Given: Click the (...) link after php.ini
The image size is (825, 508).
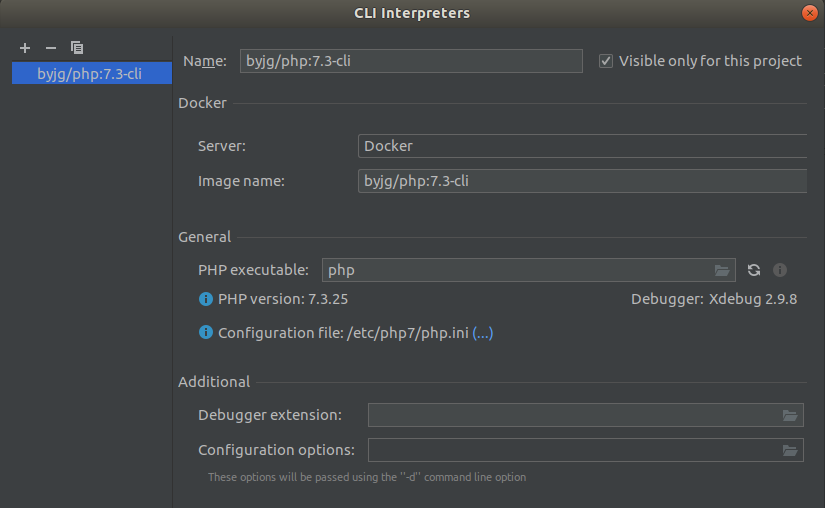Looking at the screenshot, I should tap(483, 333).
